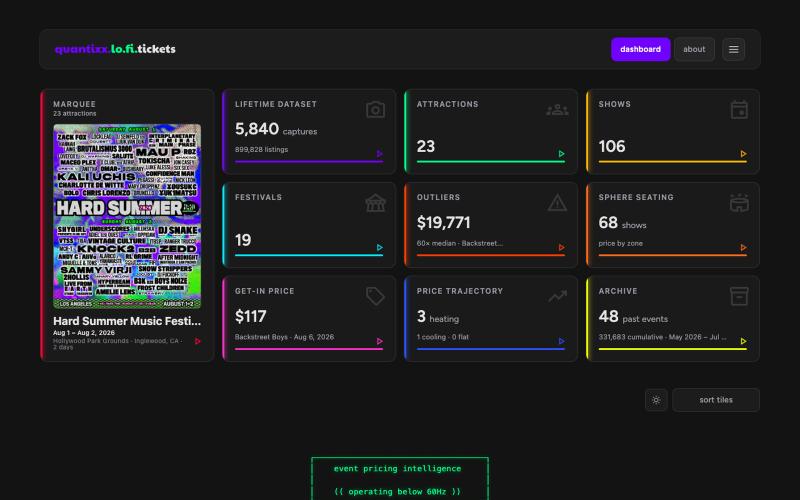Click the Price Trajectory tile heading
Viewport: 800px width, 500px height.
(460, 291)
